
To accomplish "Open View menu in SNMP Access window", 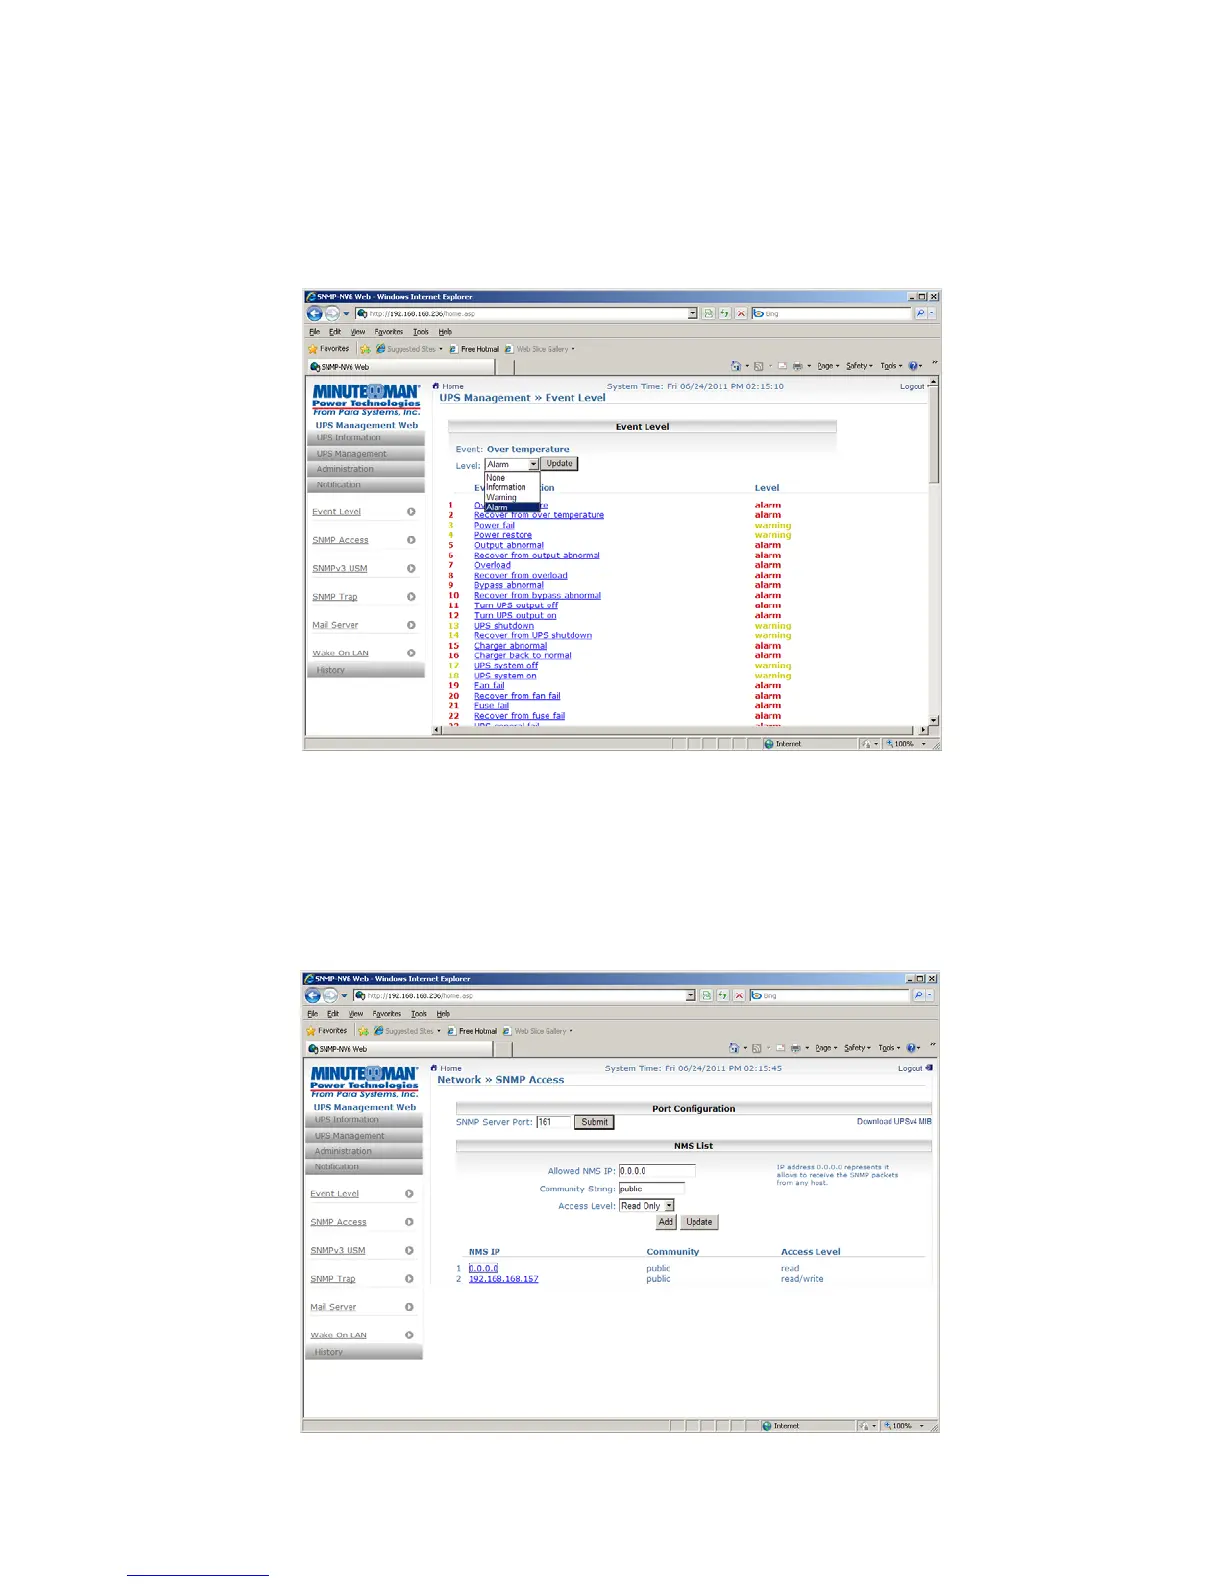I will pyautogui.click(x=356, y=1014).
